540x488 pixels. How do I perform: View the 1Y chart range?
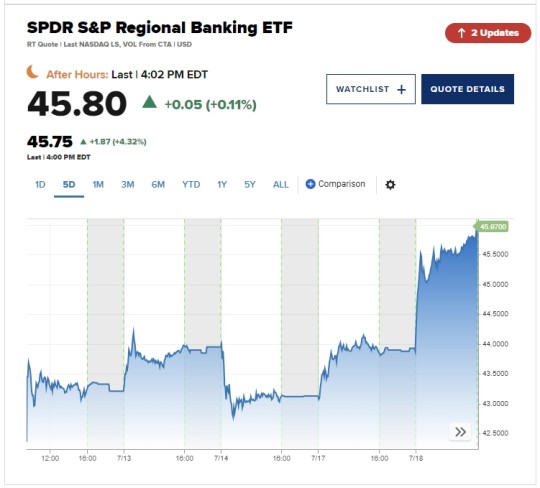(x=222, y=185)
